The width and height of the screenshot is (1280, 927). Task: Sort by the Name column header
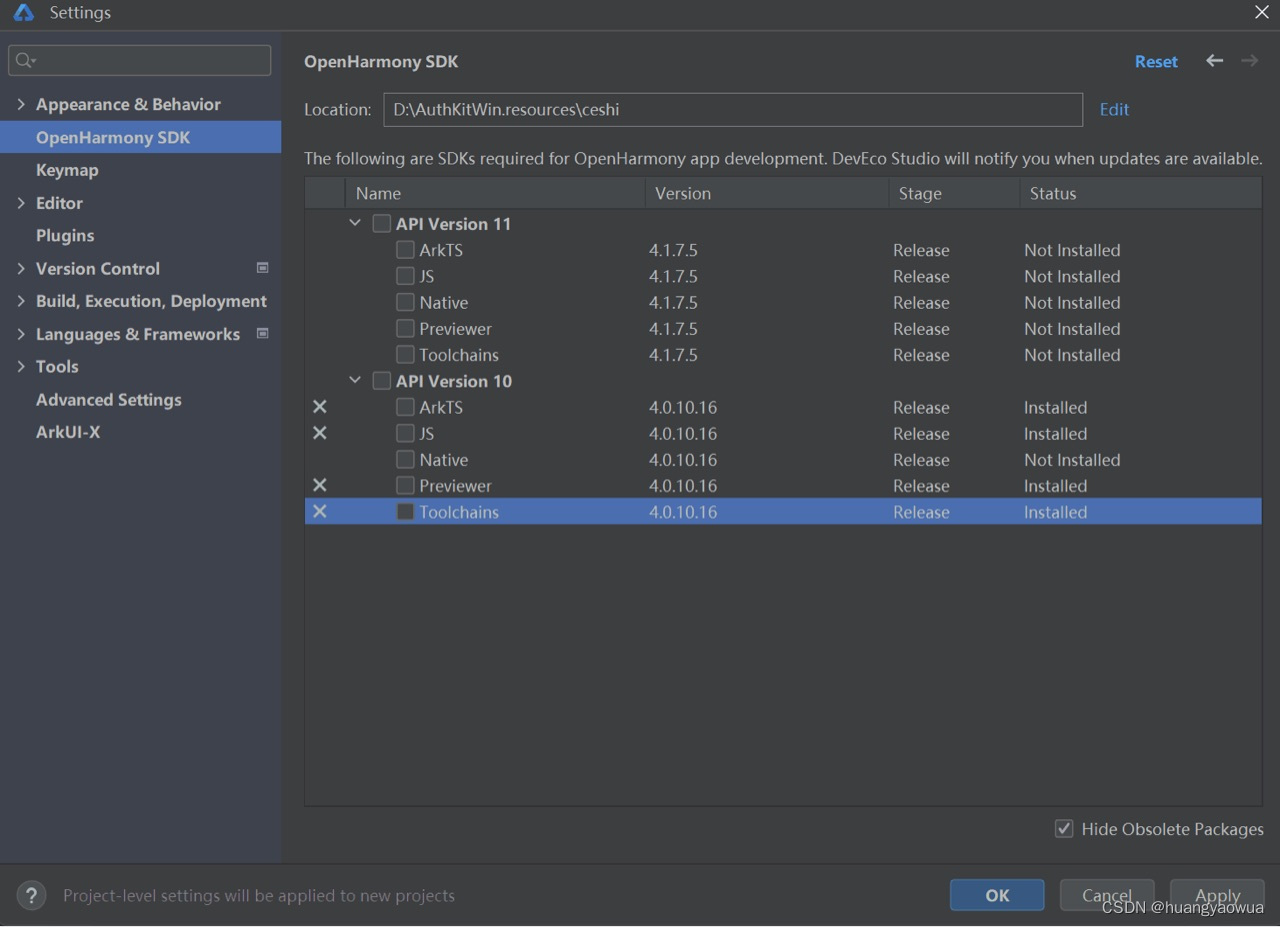(x=495, y=193)
